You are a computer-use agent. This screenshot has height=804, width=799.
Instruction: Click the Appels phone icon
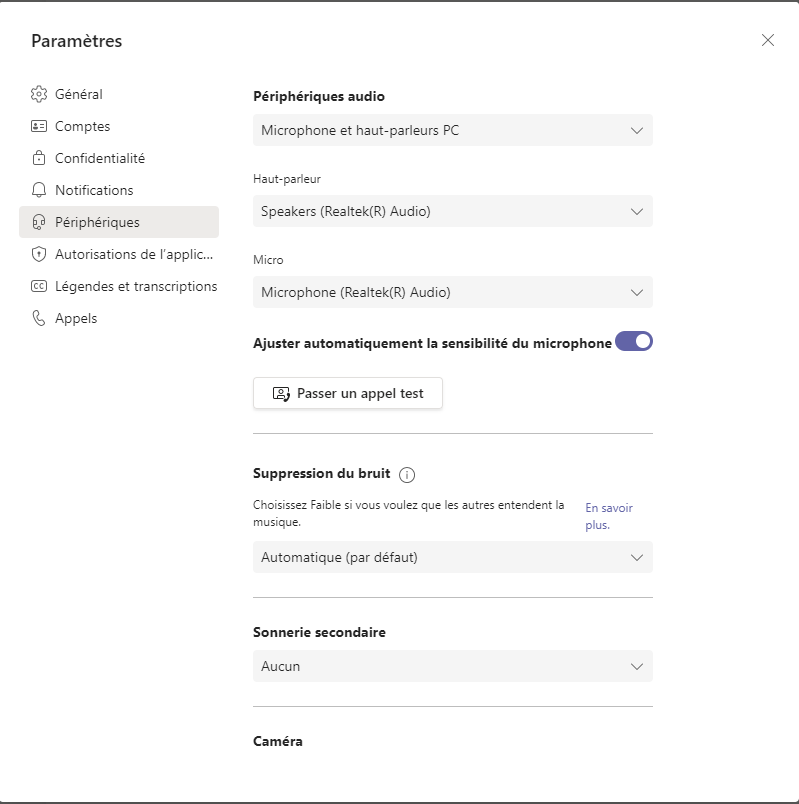(x=39, y=318)
